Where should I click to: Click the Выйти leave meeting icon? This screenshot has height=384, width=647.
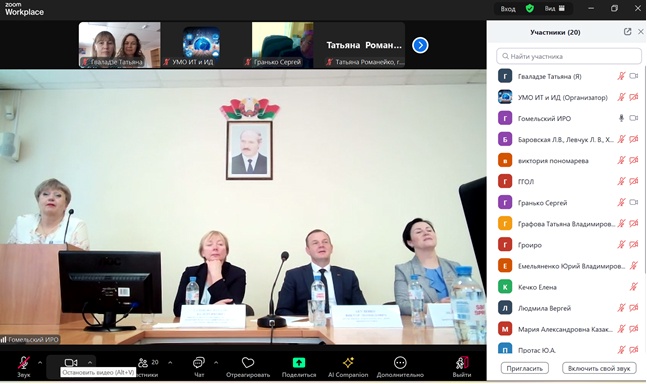pyautogui.click(x=462, y=363)
